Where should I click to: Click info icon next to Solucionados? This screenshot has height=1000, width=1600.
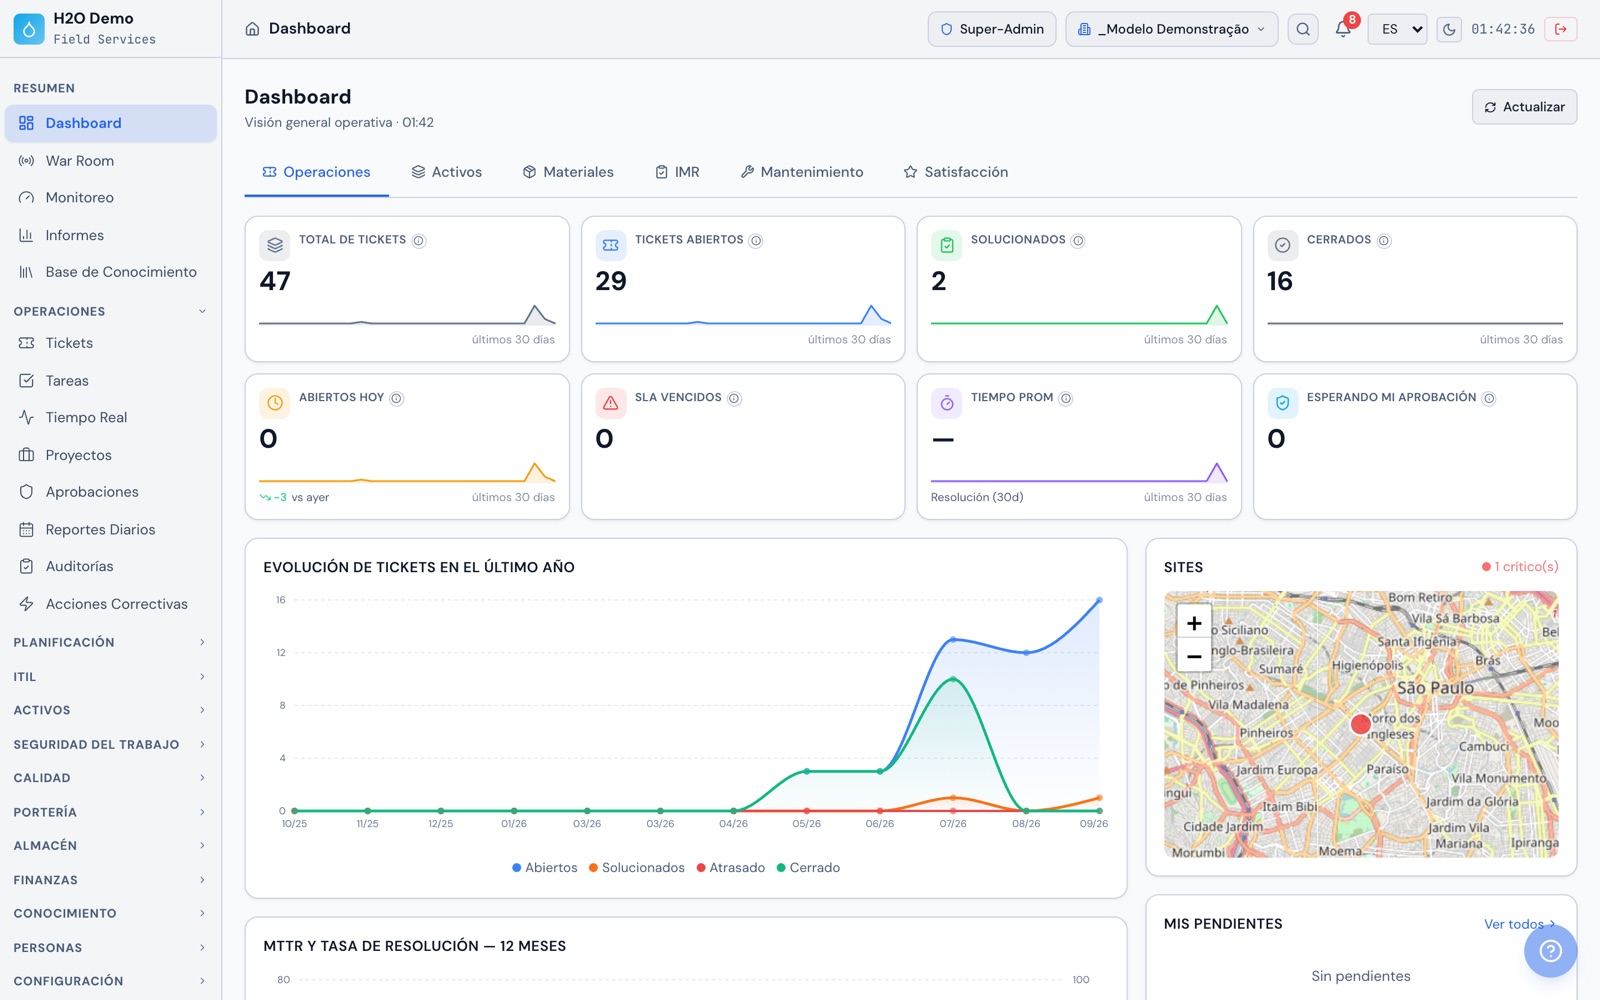tap(1078, 241)
